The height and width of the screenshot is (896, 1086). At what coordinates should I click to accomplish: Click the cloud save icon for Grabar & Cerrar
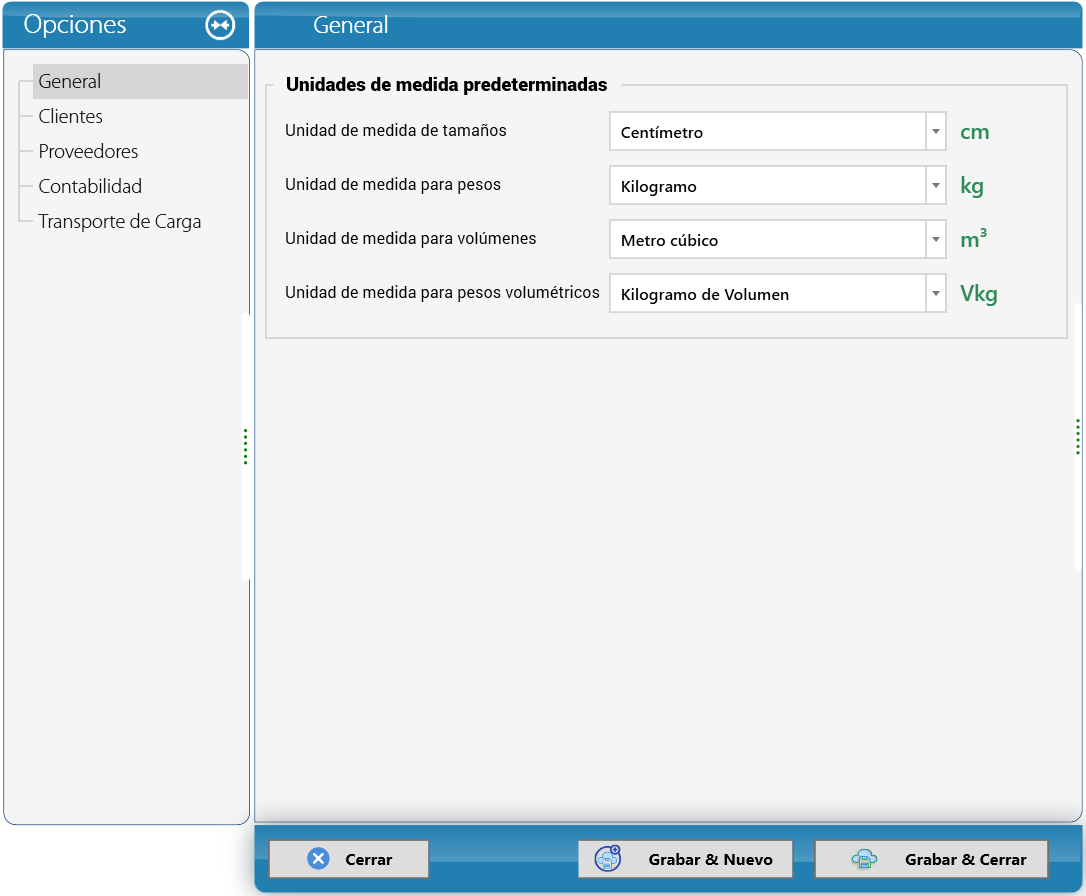tap(864, 859)
